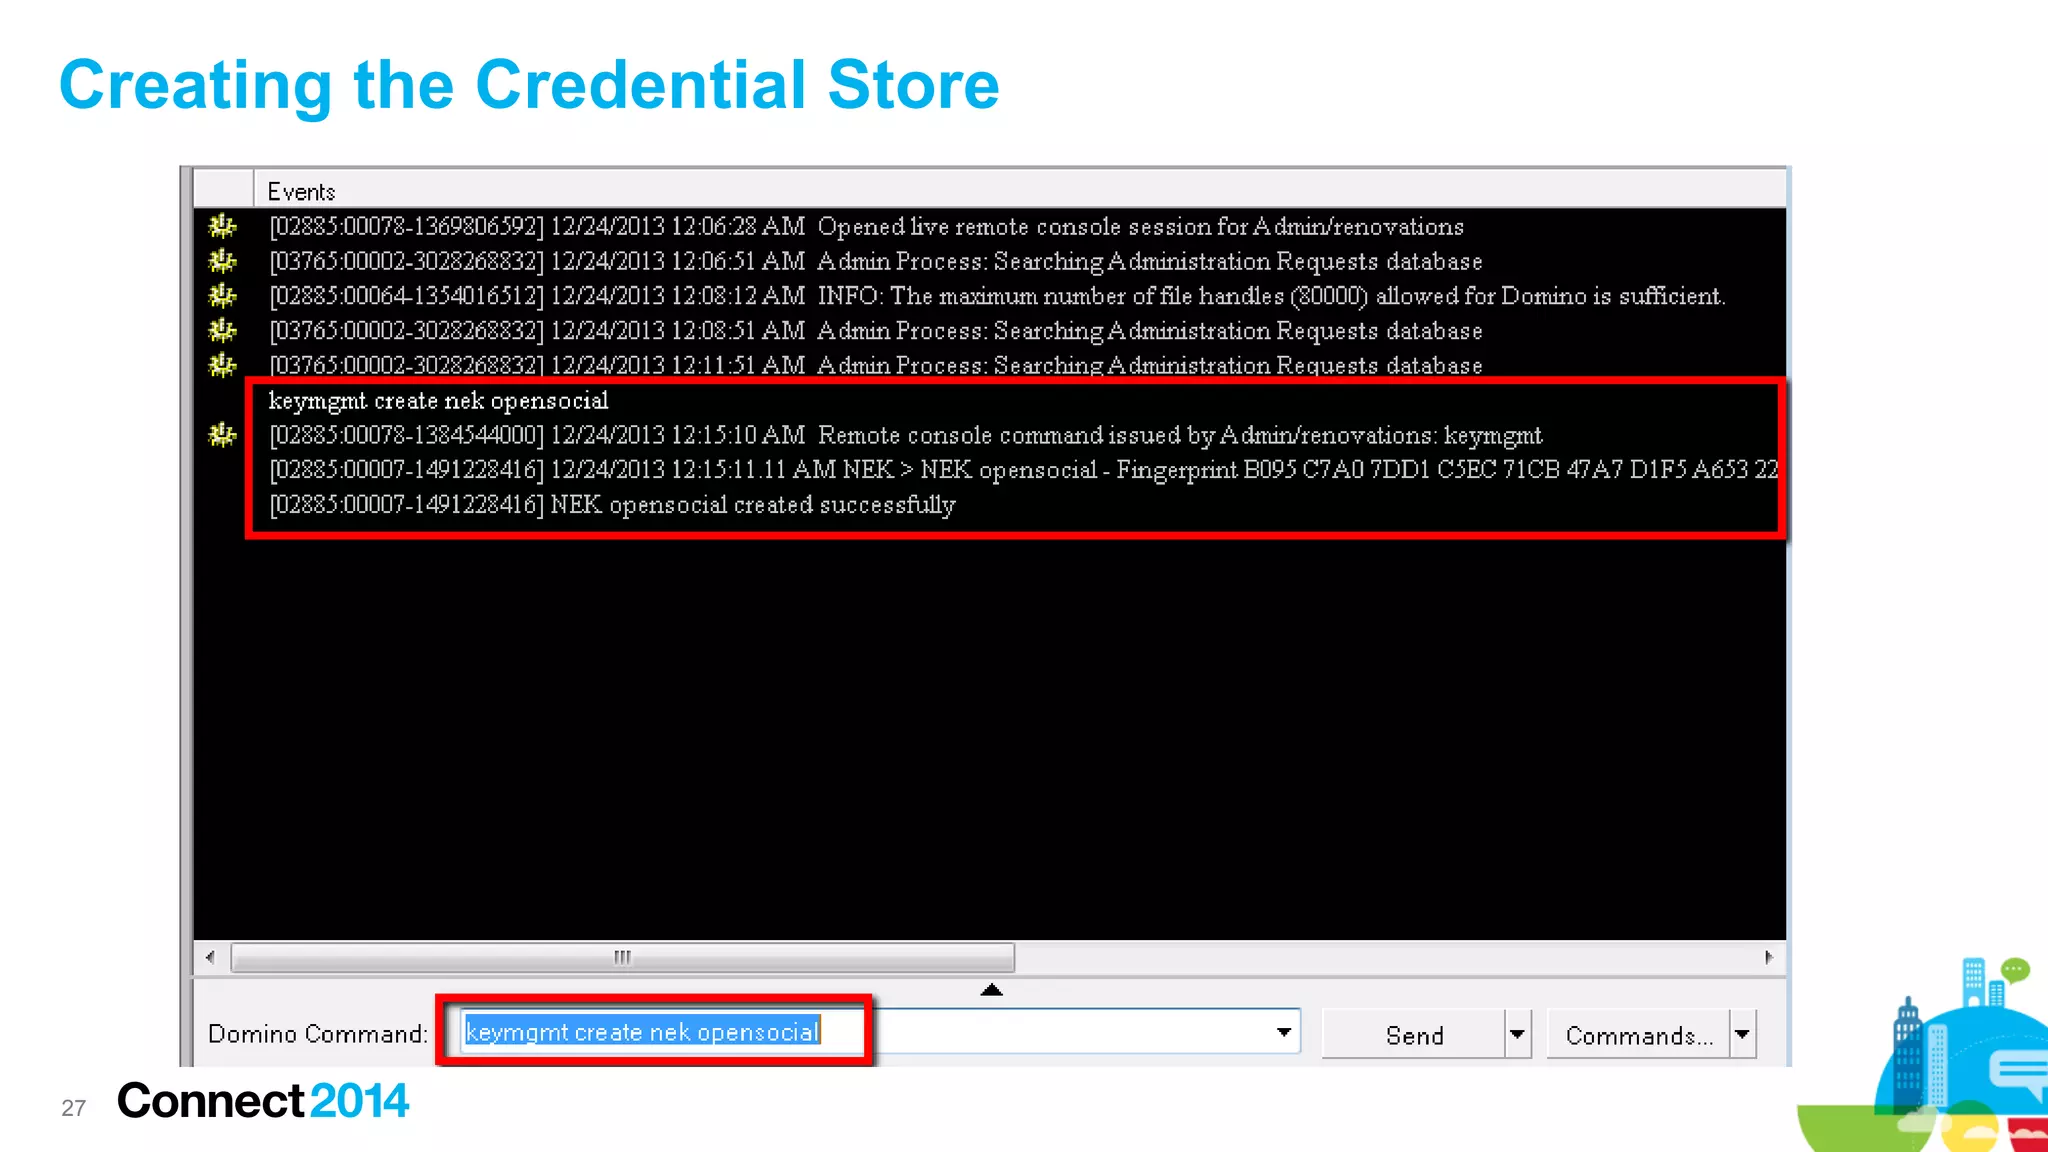Open the dropdown arrow next to Commands...
This screenshot has height=1152, width=2048.
pyautogui.click(x=1743, y=1034)
